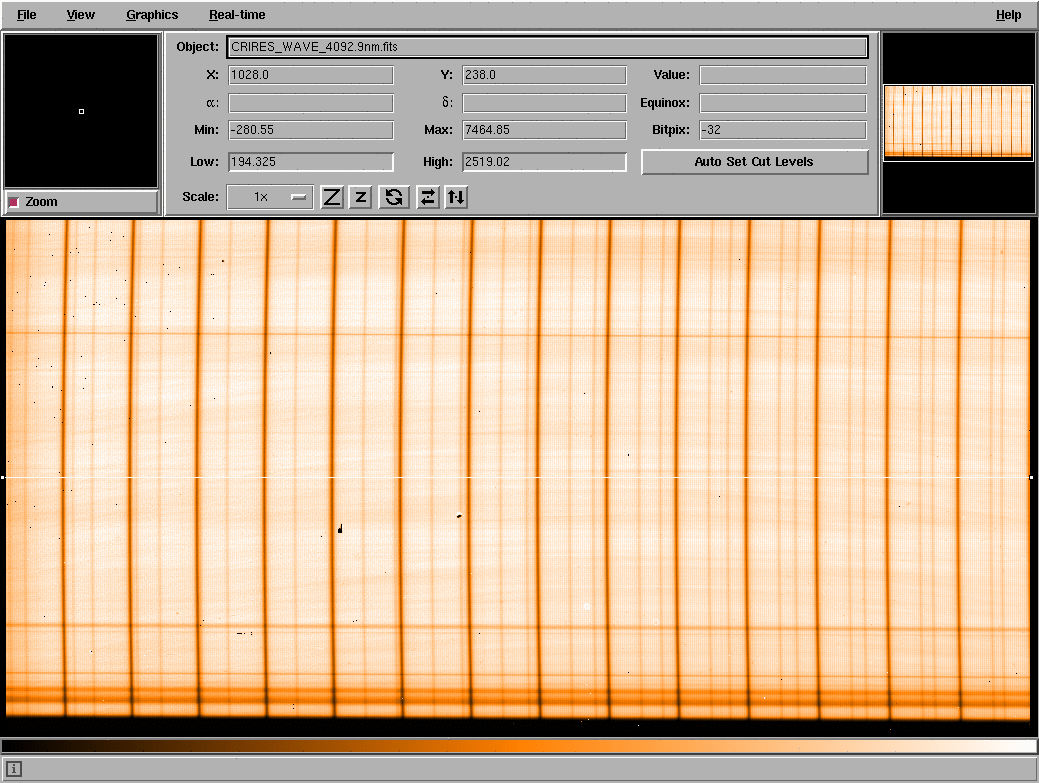This screenshot has height=783, width=1039.
Task: Click the rotate image icon
Action: [x=394, y=197]
